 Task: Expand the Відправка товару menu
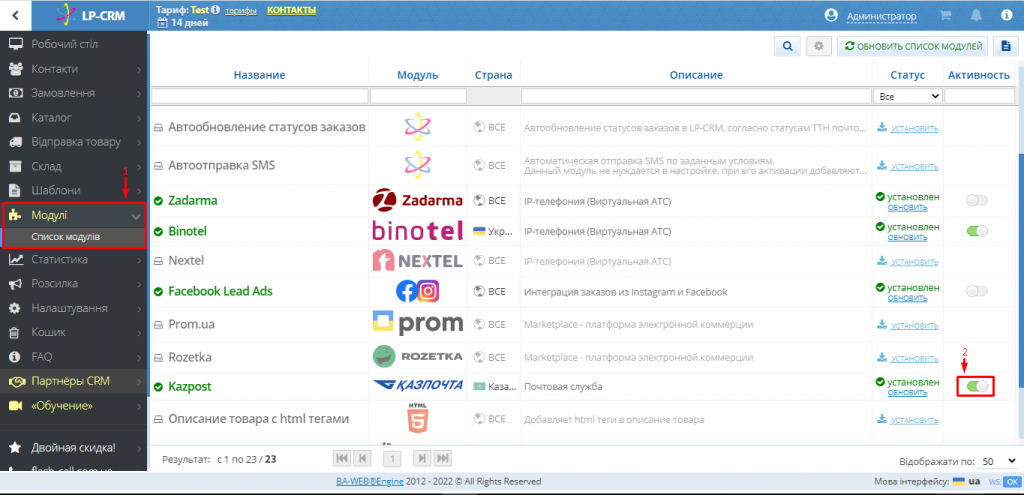[74, 142]
